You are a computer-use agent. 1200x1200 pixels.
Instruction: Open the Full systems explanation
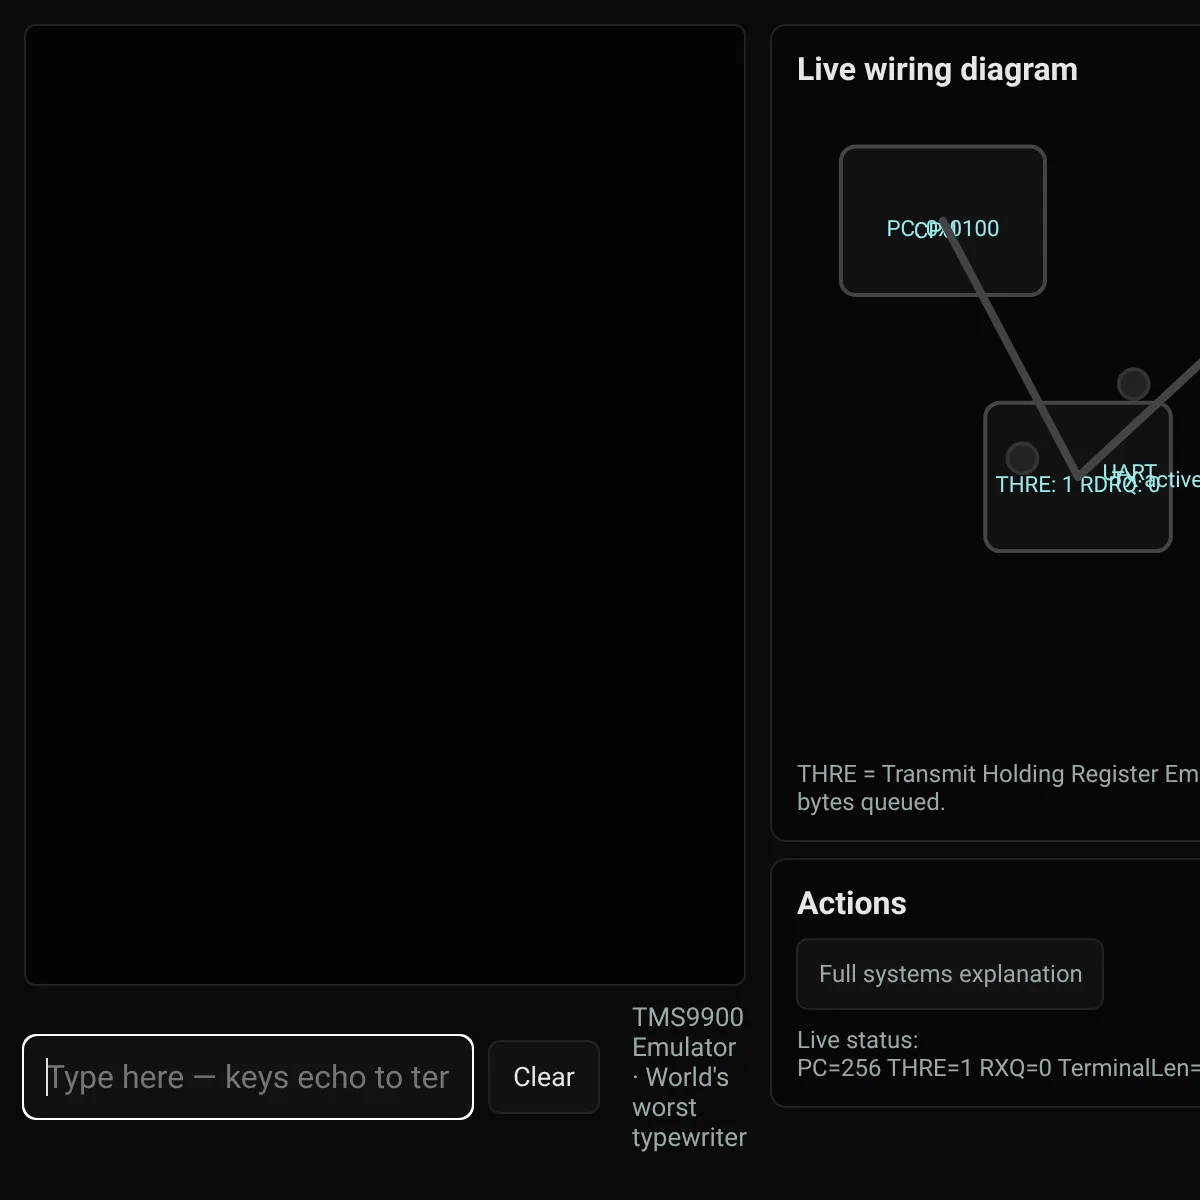(x=950, y=974)
